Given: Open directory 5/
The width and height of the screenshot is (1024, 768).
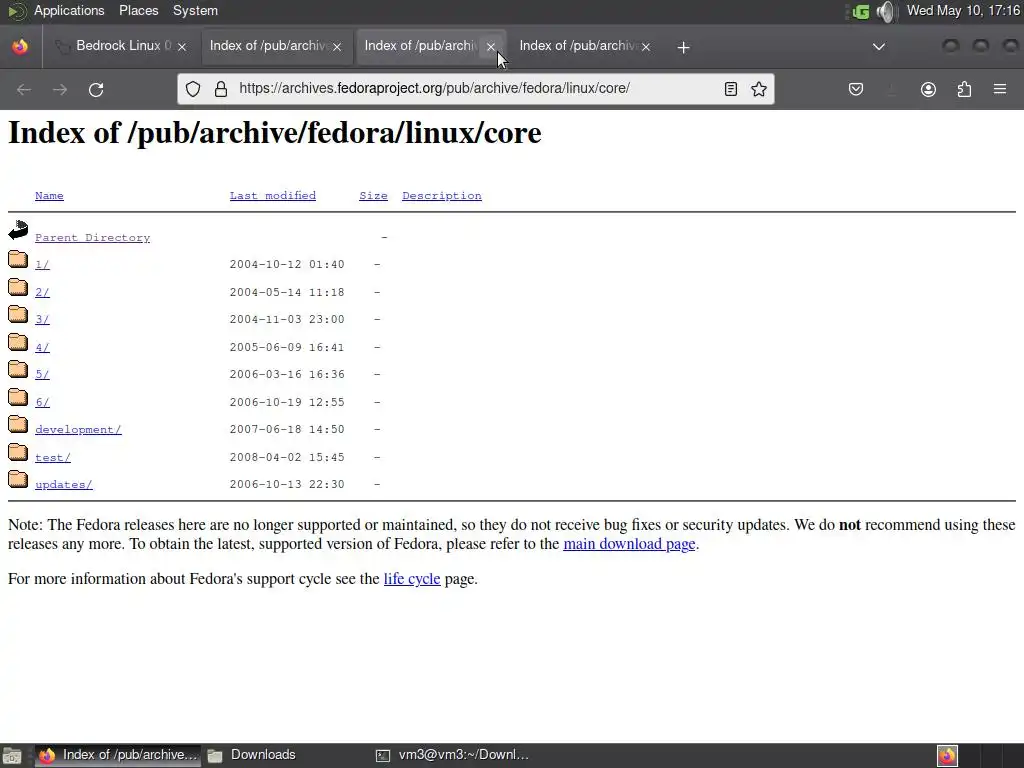Looking at the screenshot, I should point(42,374).
